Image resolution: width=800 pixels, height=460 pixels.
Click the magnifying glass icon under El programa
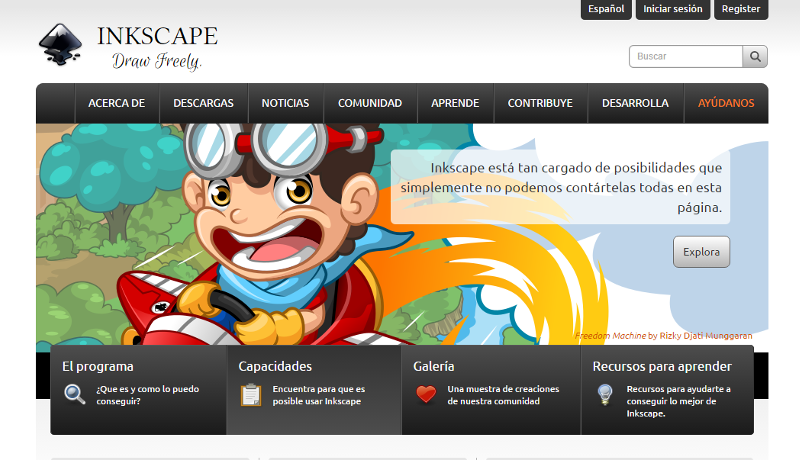click(x=75, y=394)
